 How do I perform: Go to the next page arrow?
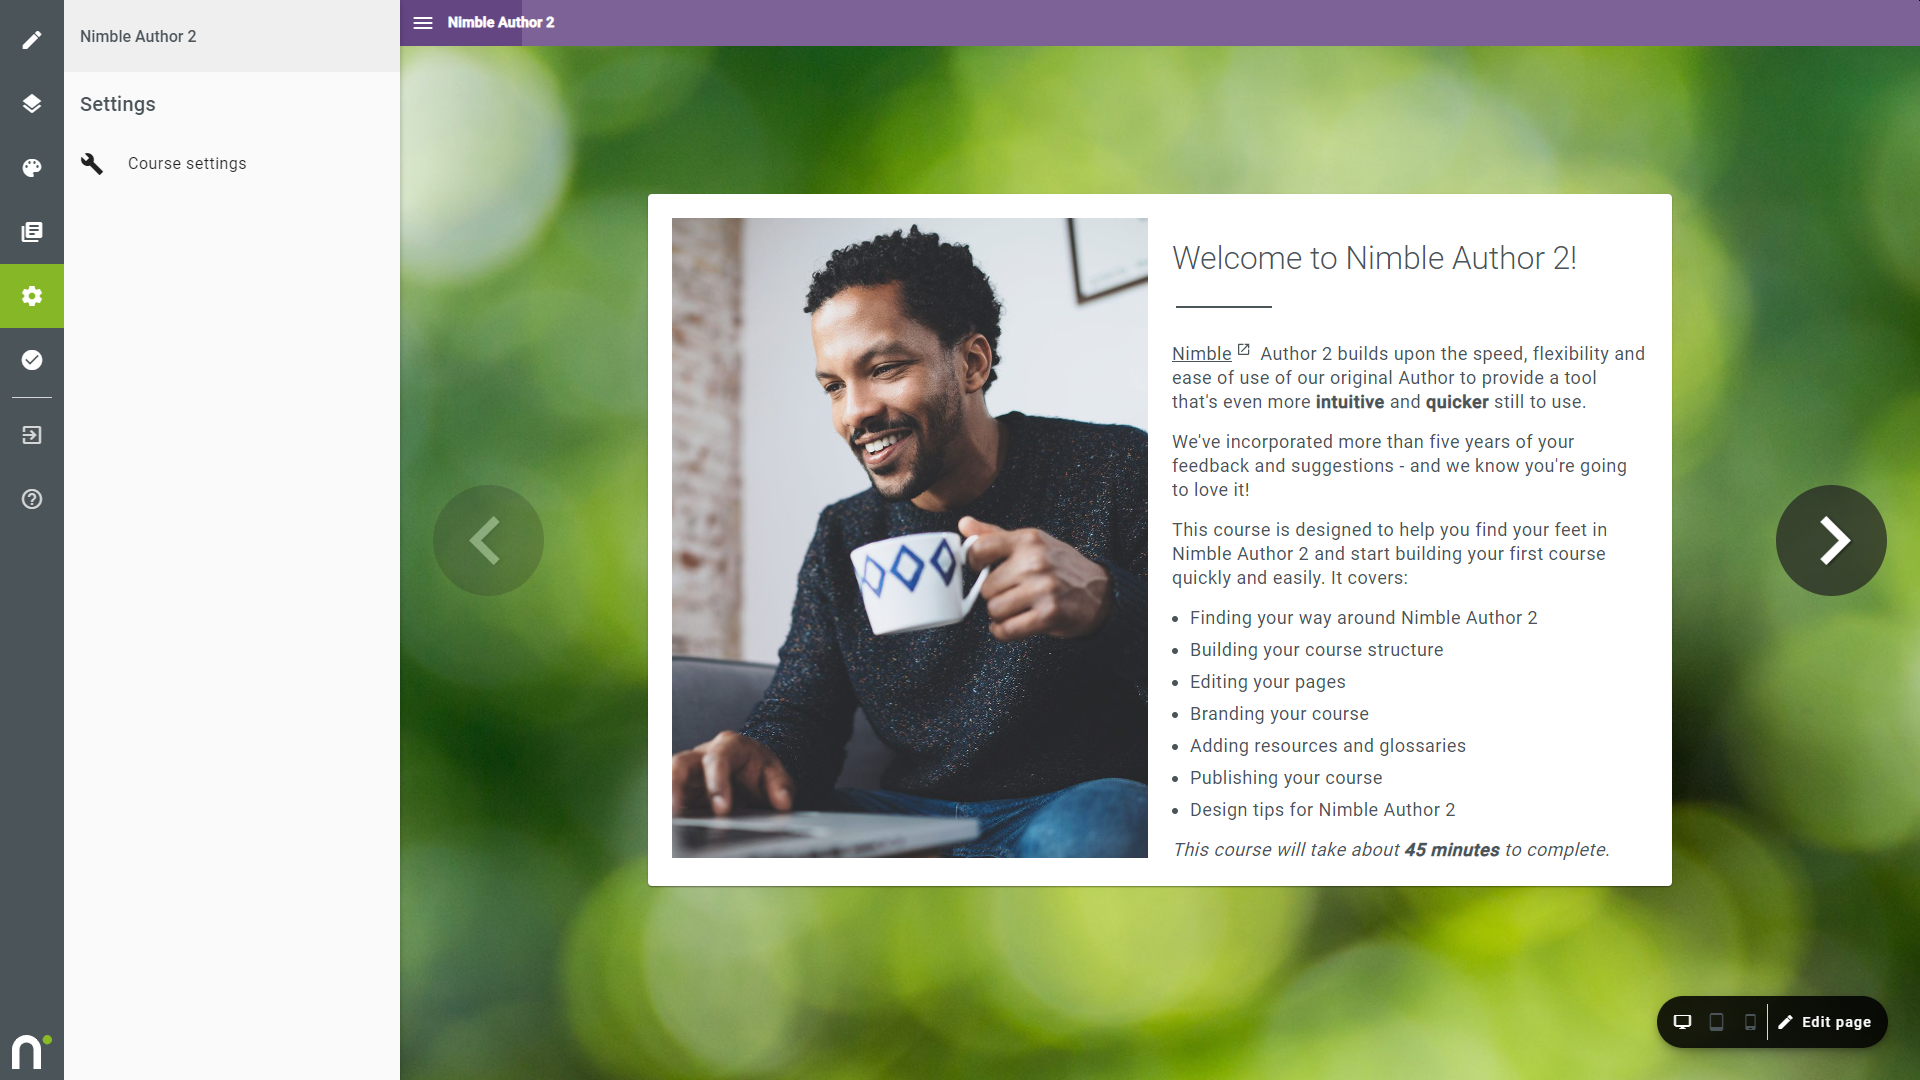pos(1831,541)
